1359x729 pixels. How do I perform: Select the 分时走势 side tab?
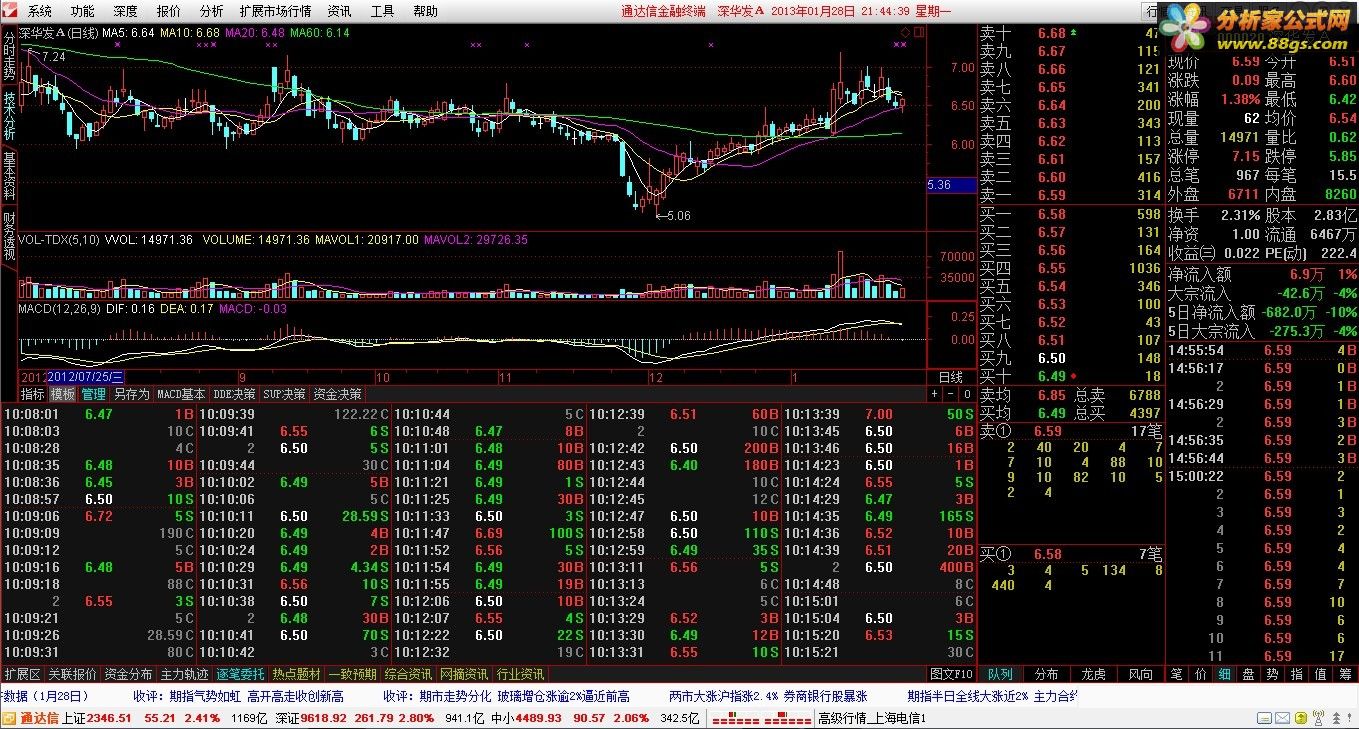coord(9,55)
